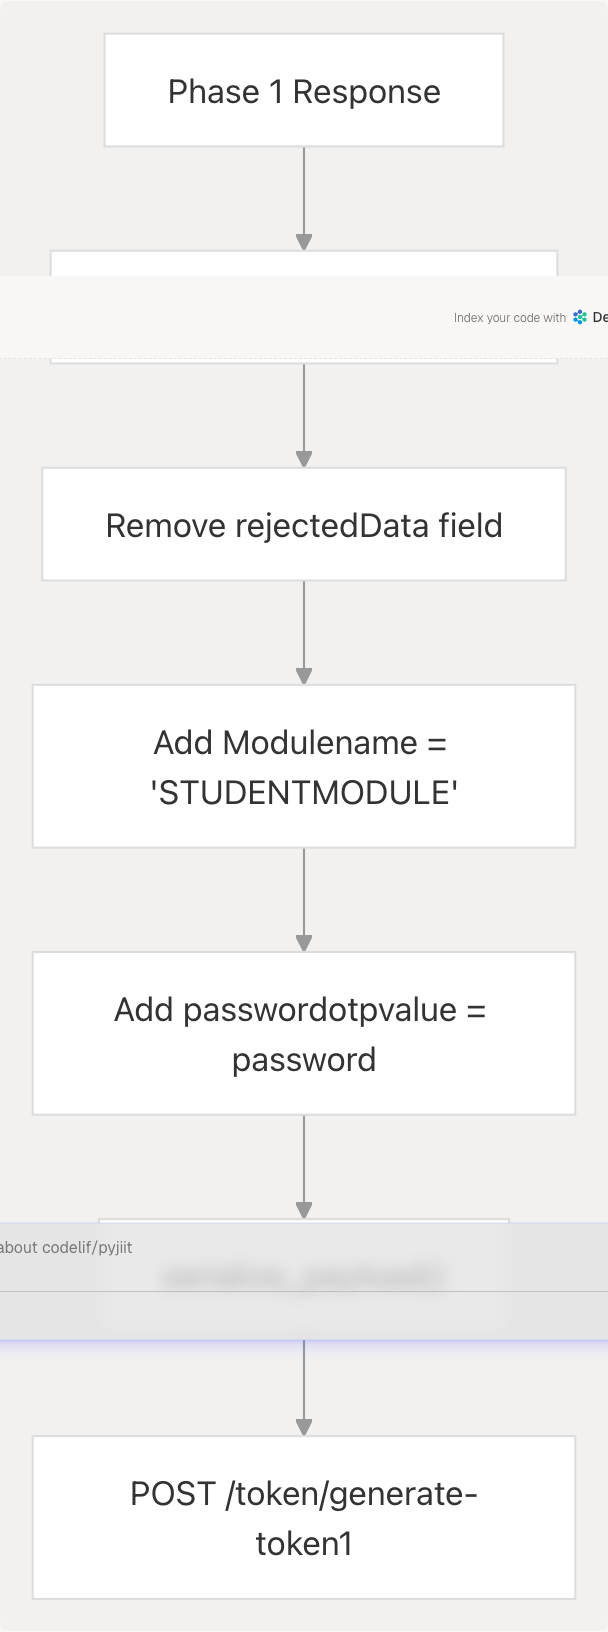Click the cut-off Devin name beside the logo
The width and height of the screenshot is (608, 1632).
pyautogui.click(x=600, y=318)
